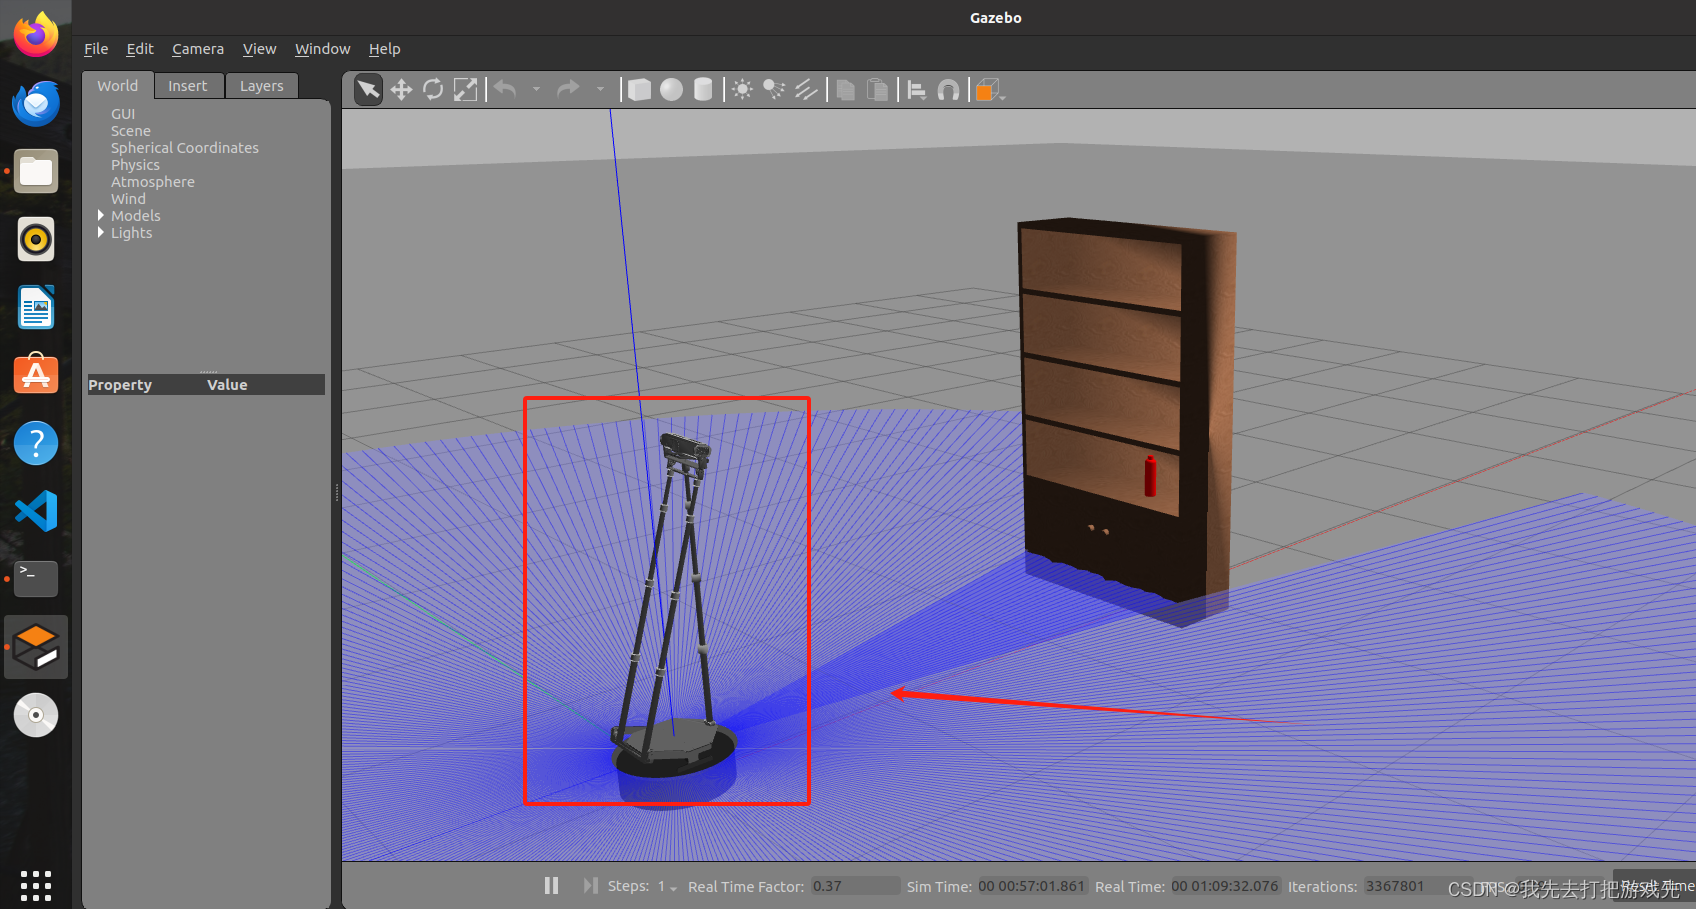Screen dimensions: 1696x909
Task: Add a spot light
Action: tap(774, 90)
